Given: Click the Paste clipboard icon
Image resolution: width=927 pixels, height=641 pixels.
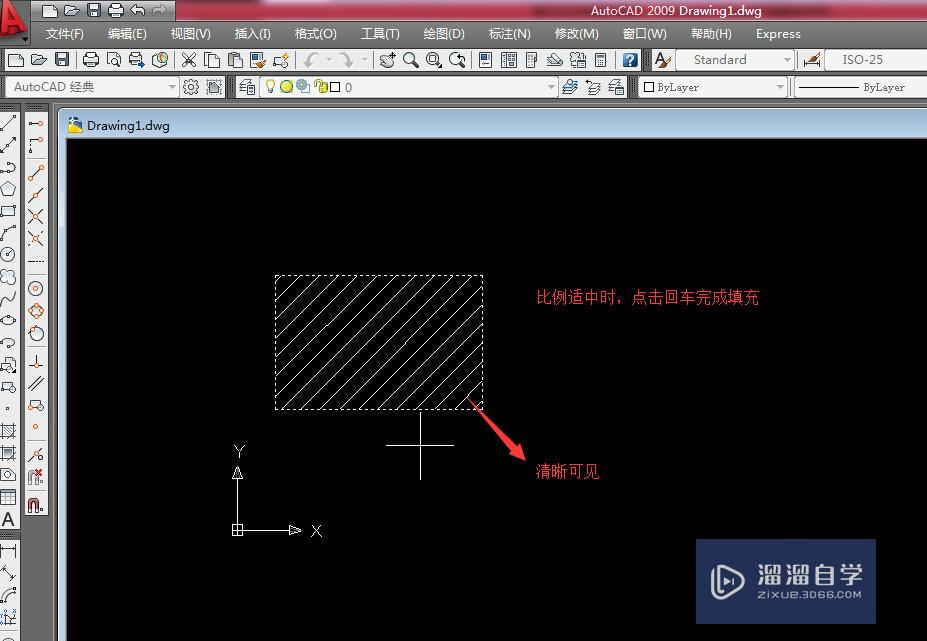Looking at the screenshot, I should [x=235, y=60].
